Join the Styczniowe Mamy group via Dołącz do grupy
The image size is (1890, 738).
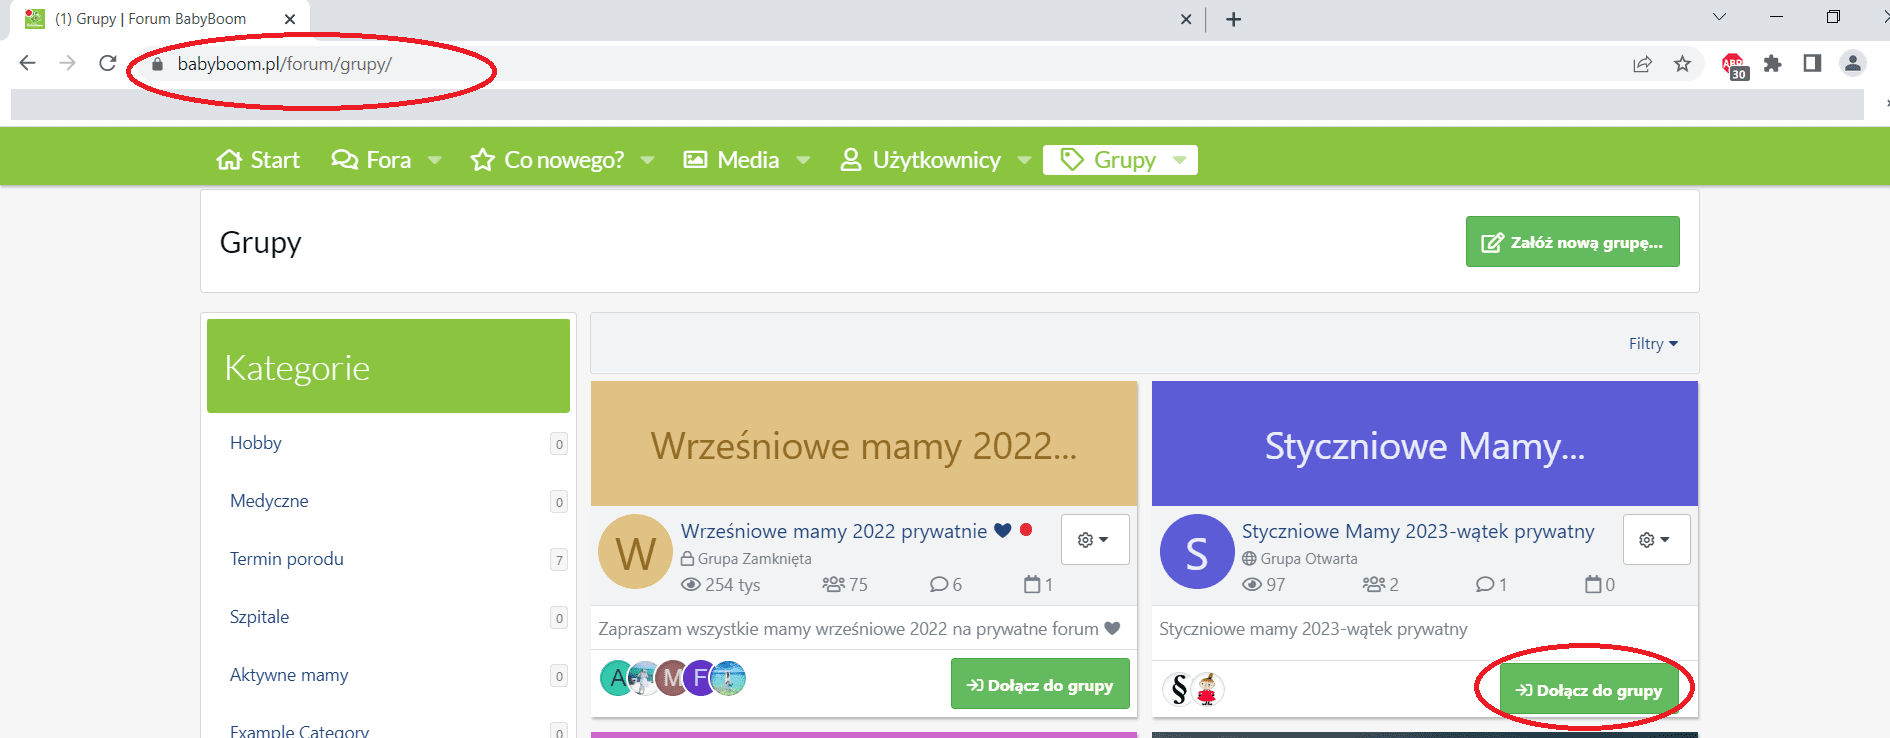[1588, 690]
